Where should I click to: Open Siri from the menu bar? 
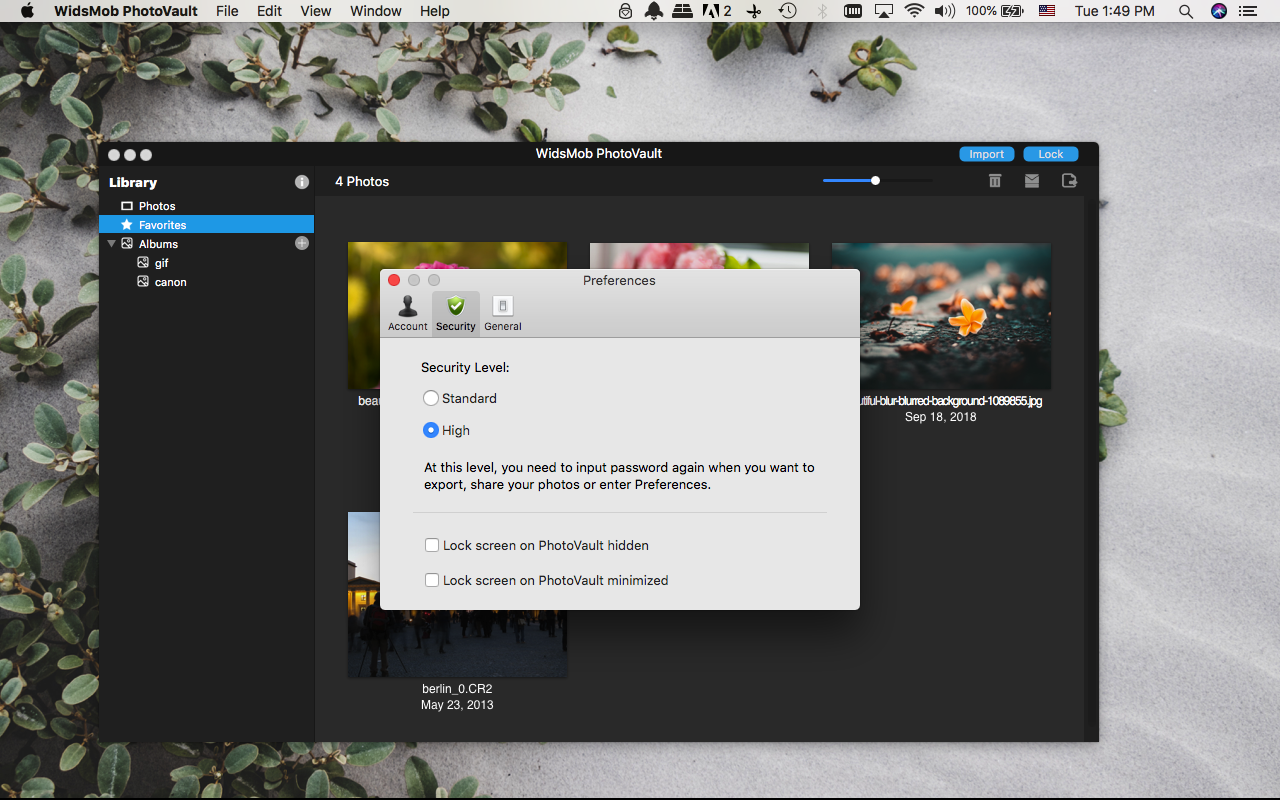1219,11
